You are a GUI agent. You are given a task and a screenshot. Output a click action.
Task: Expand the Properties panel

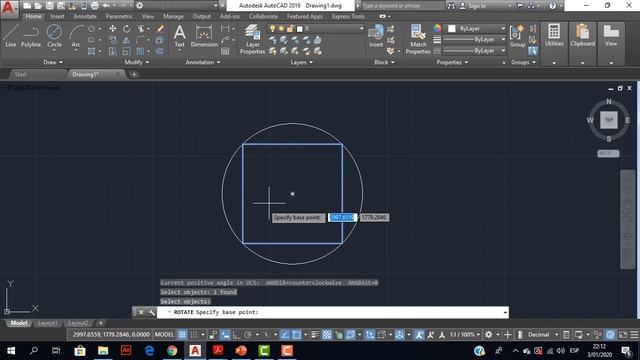pyautogui.click(x=452, y=62)
